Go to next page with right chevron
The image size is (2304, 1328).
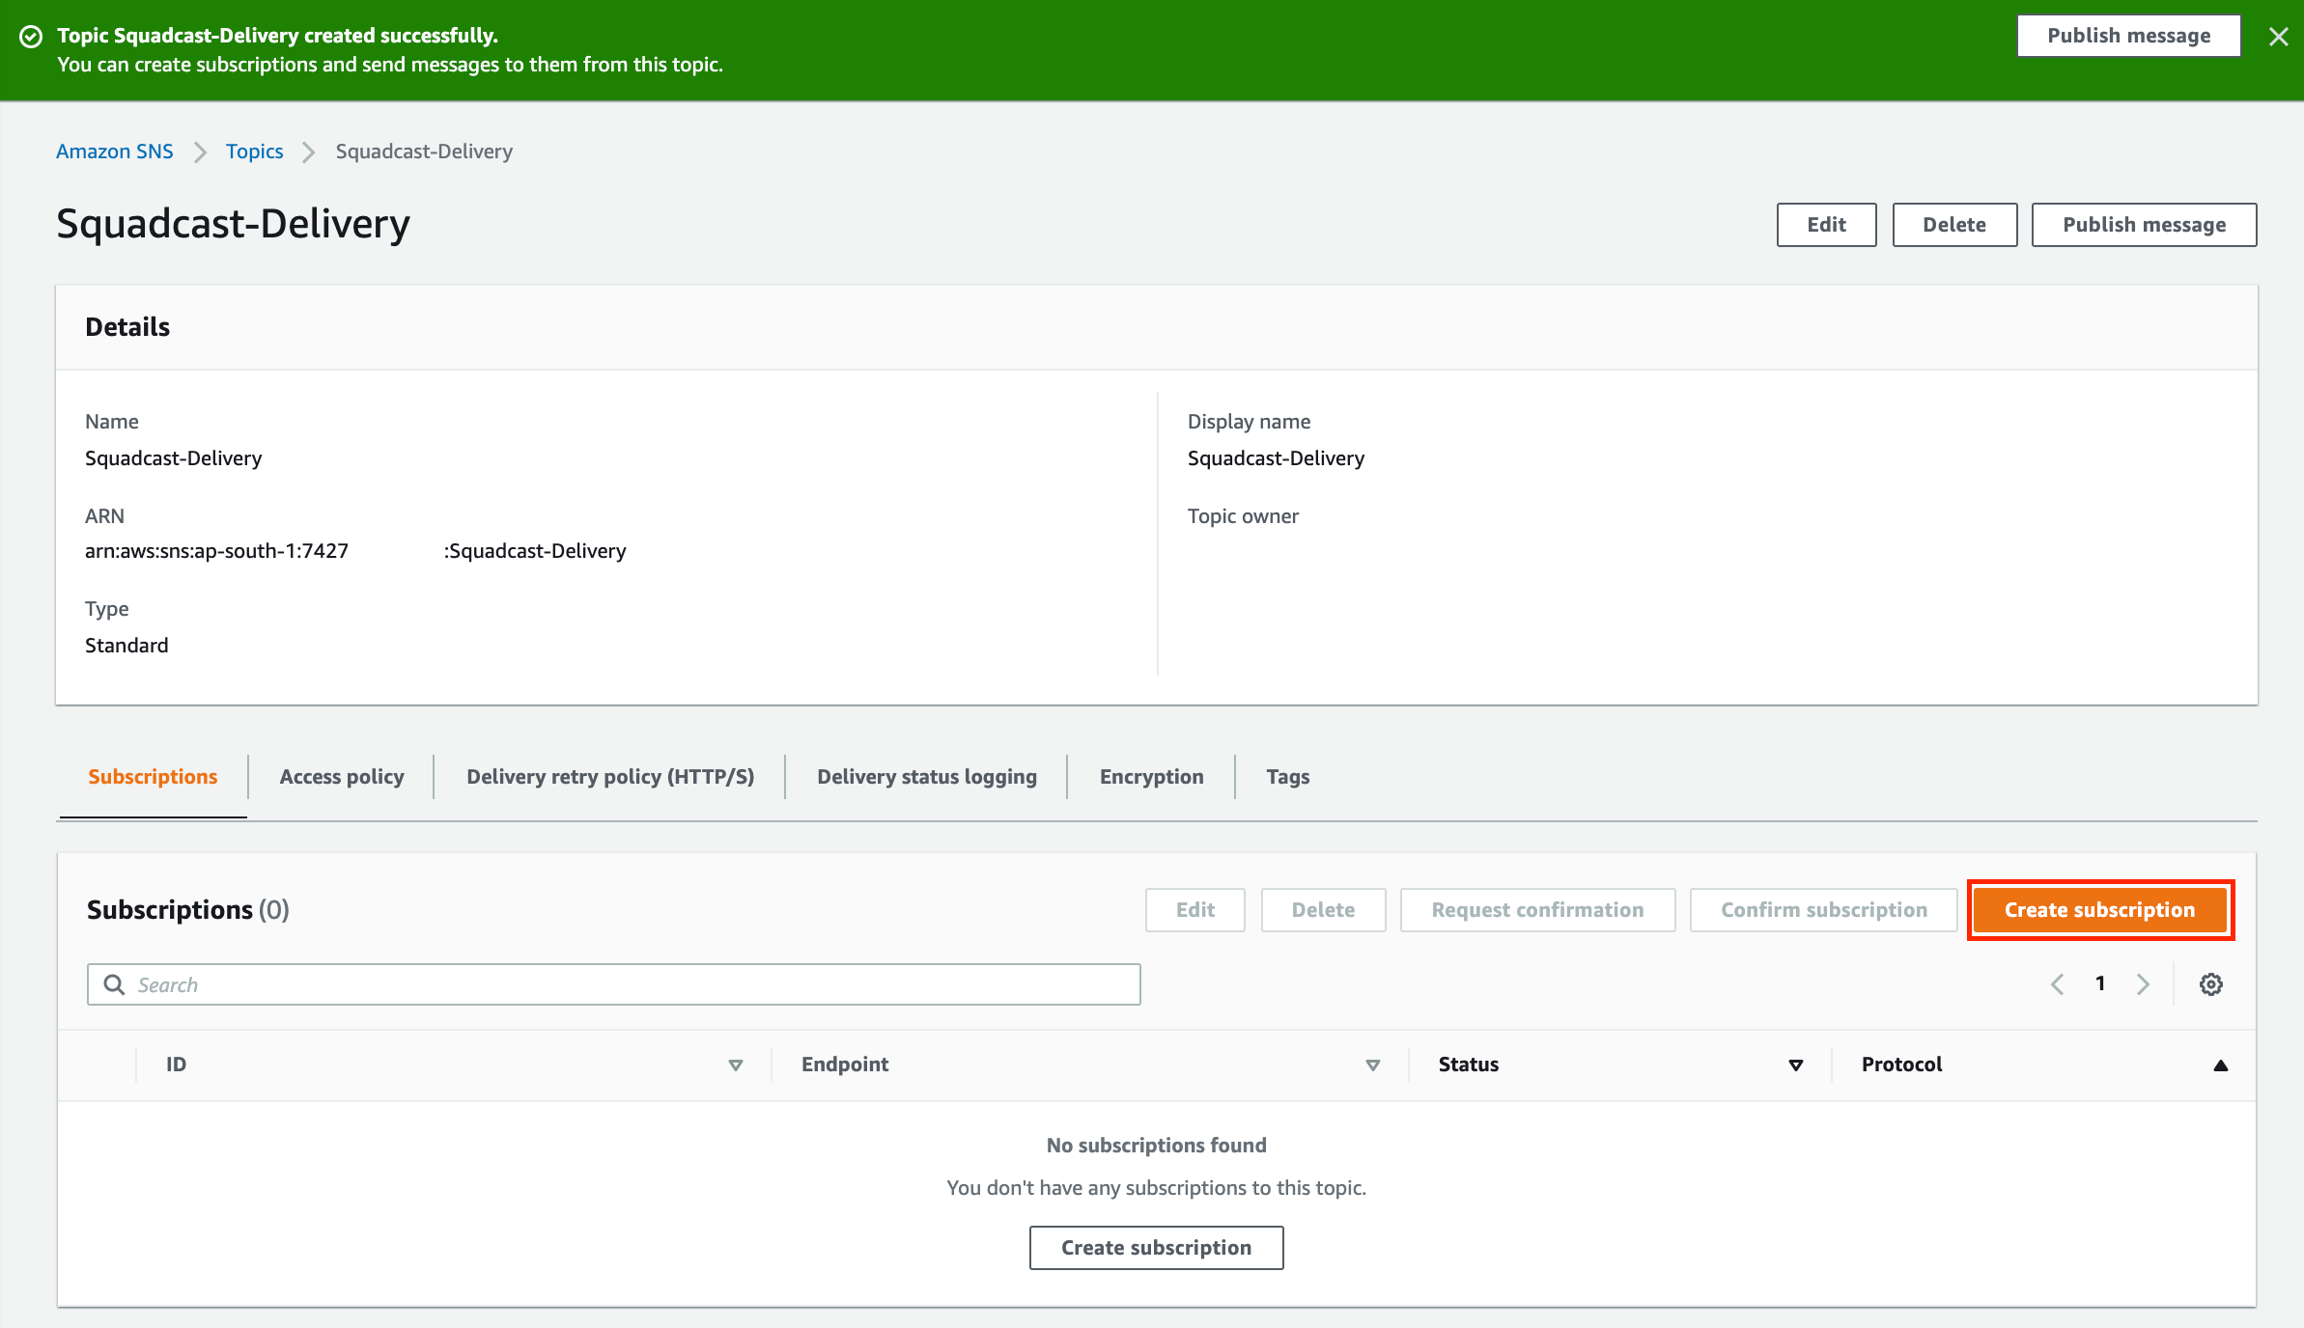[x=2143, y=984]
